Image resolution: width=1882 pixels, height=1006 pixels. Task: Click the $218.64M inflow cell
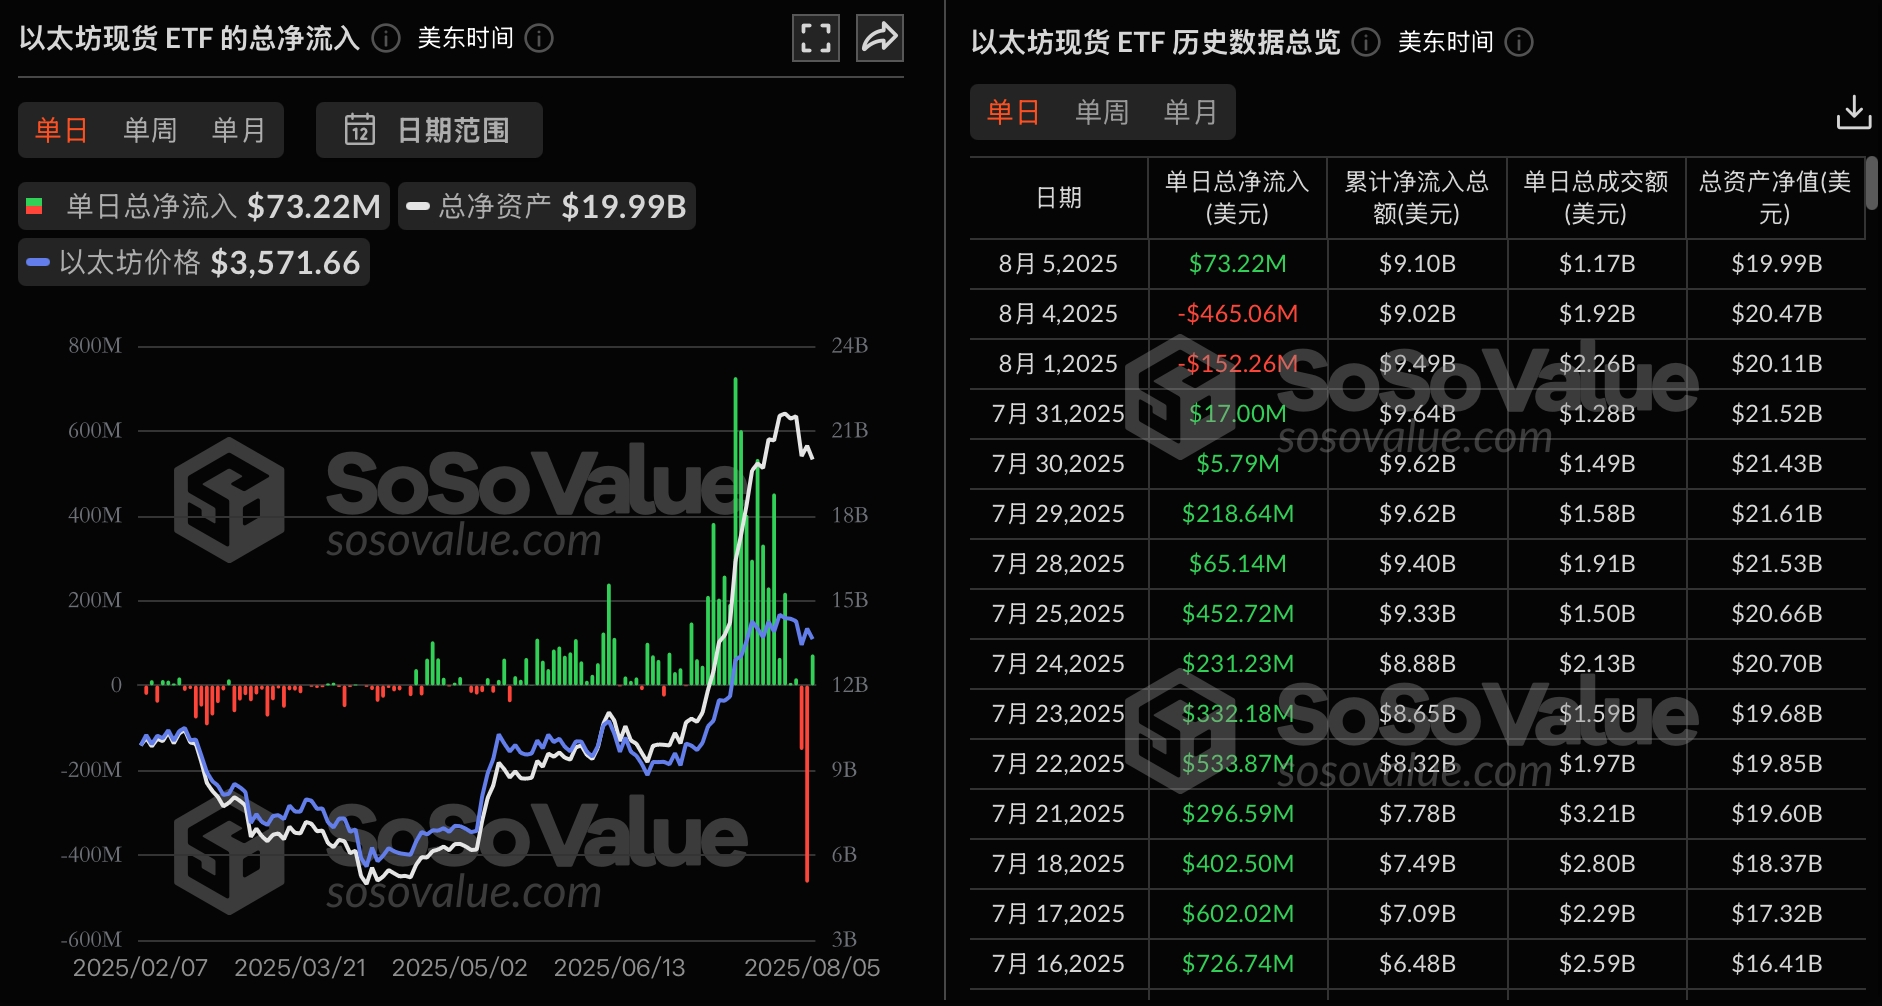[1237, 514]
